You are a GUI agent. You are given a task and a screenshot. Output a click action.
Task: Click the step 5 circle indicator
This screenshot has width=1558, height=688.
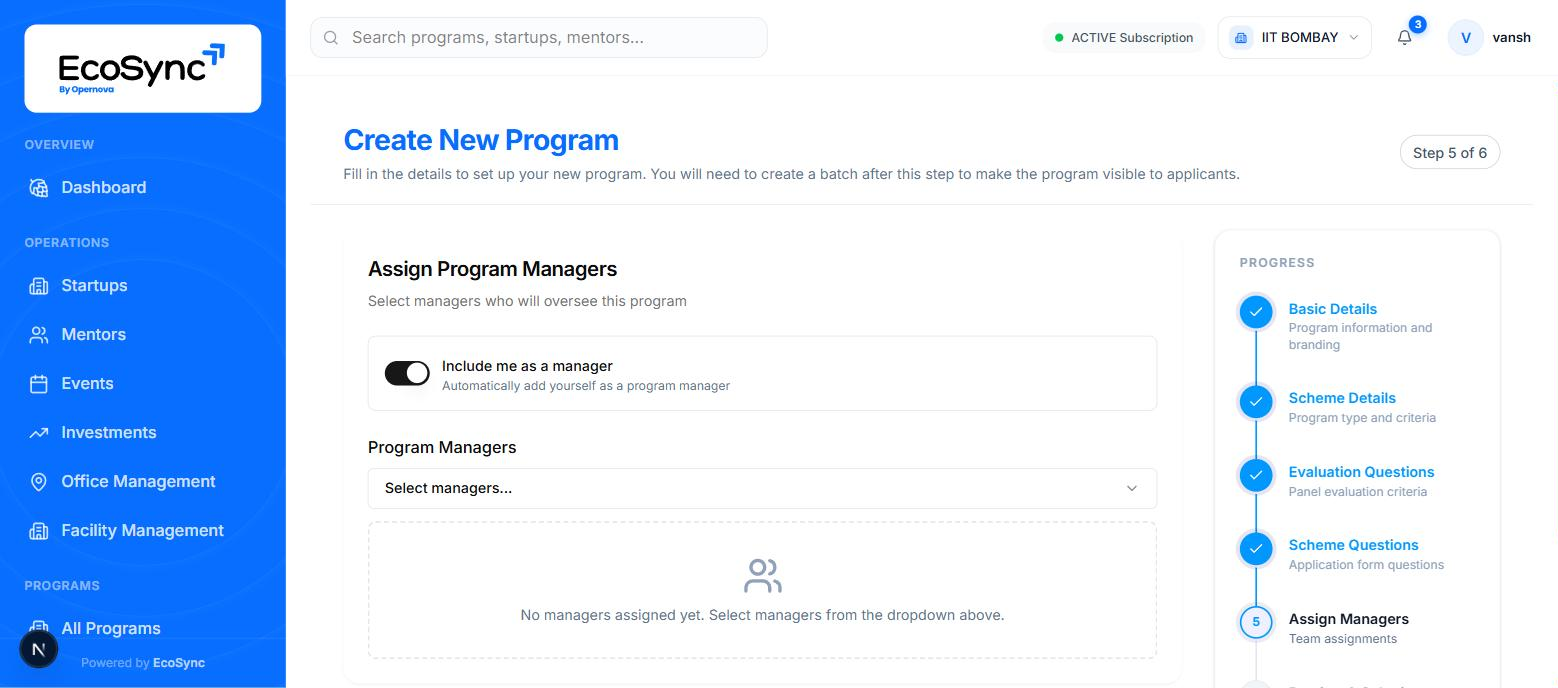(1256, 622)
